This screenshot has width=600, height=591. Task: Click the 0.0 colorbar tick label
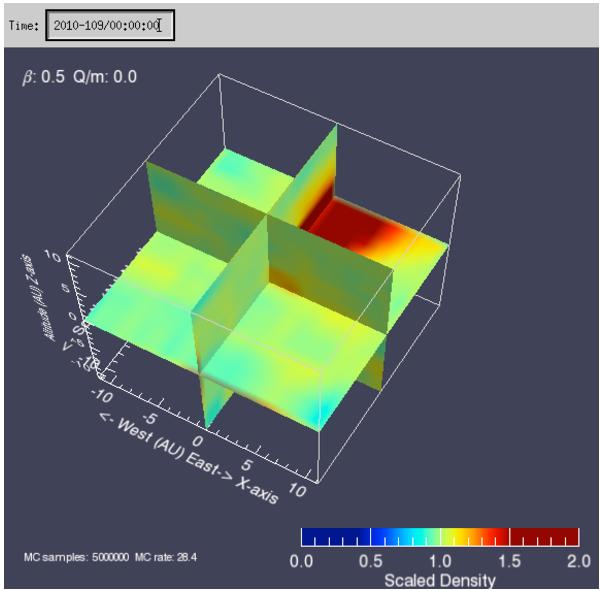click(x=302, y=561)
